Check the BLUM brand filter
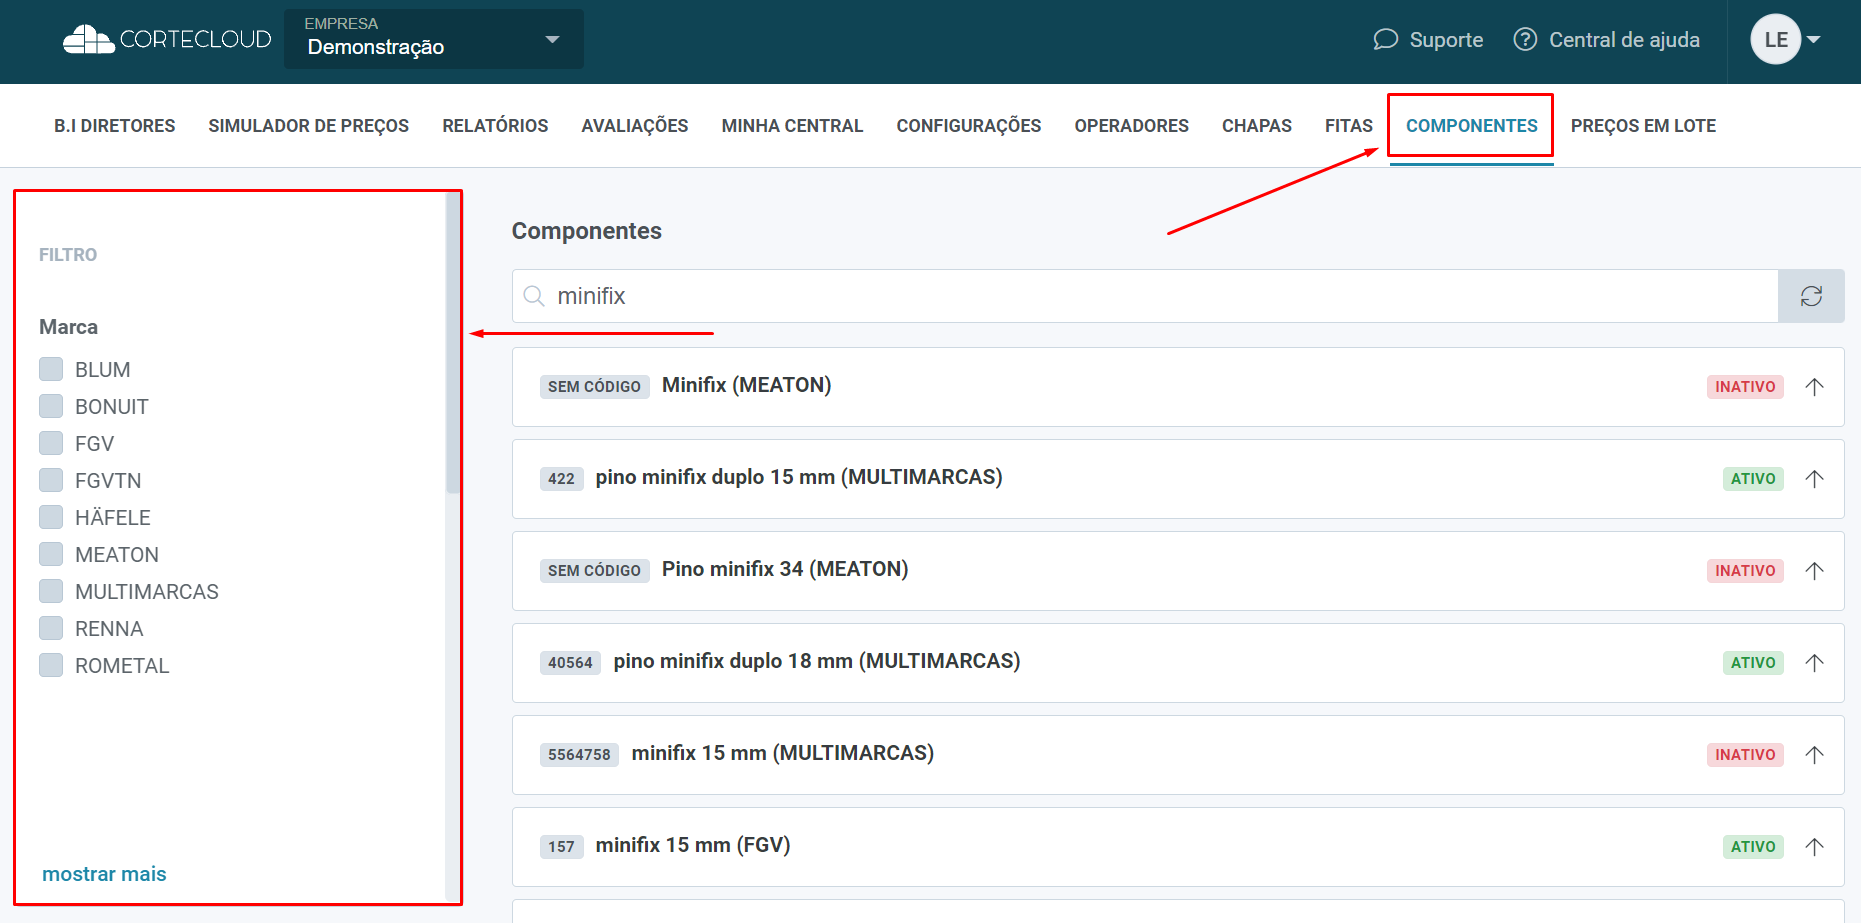The image size is (1861, 923). [x=51, y=369]
